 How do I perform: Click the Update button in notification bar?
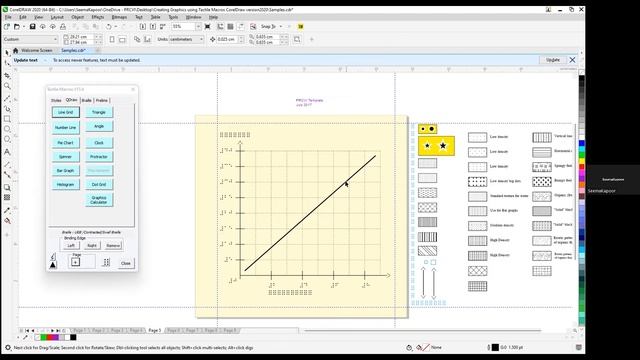(553, 60)
